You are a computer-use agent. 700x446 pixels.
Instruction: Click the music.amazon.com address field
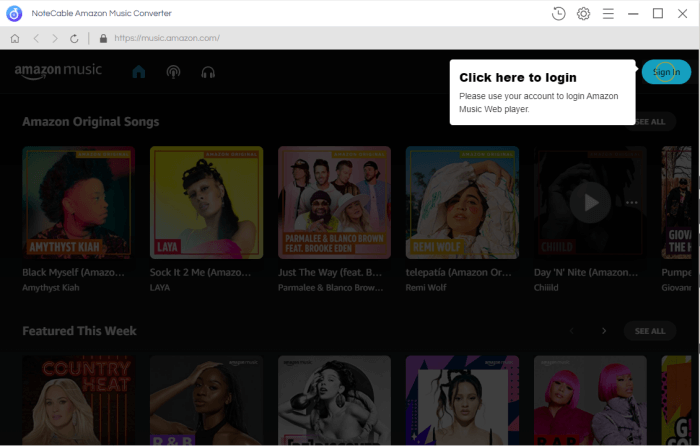pos(167,38)
